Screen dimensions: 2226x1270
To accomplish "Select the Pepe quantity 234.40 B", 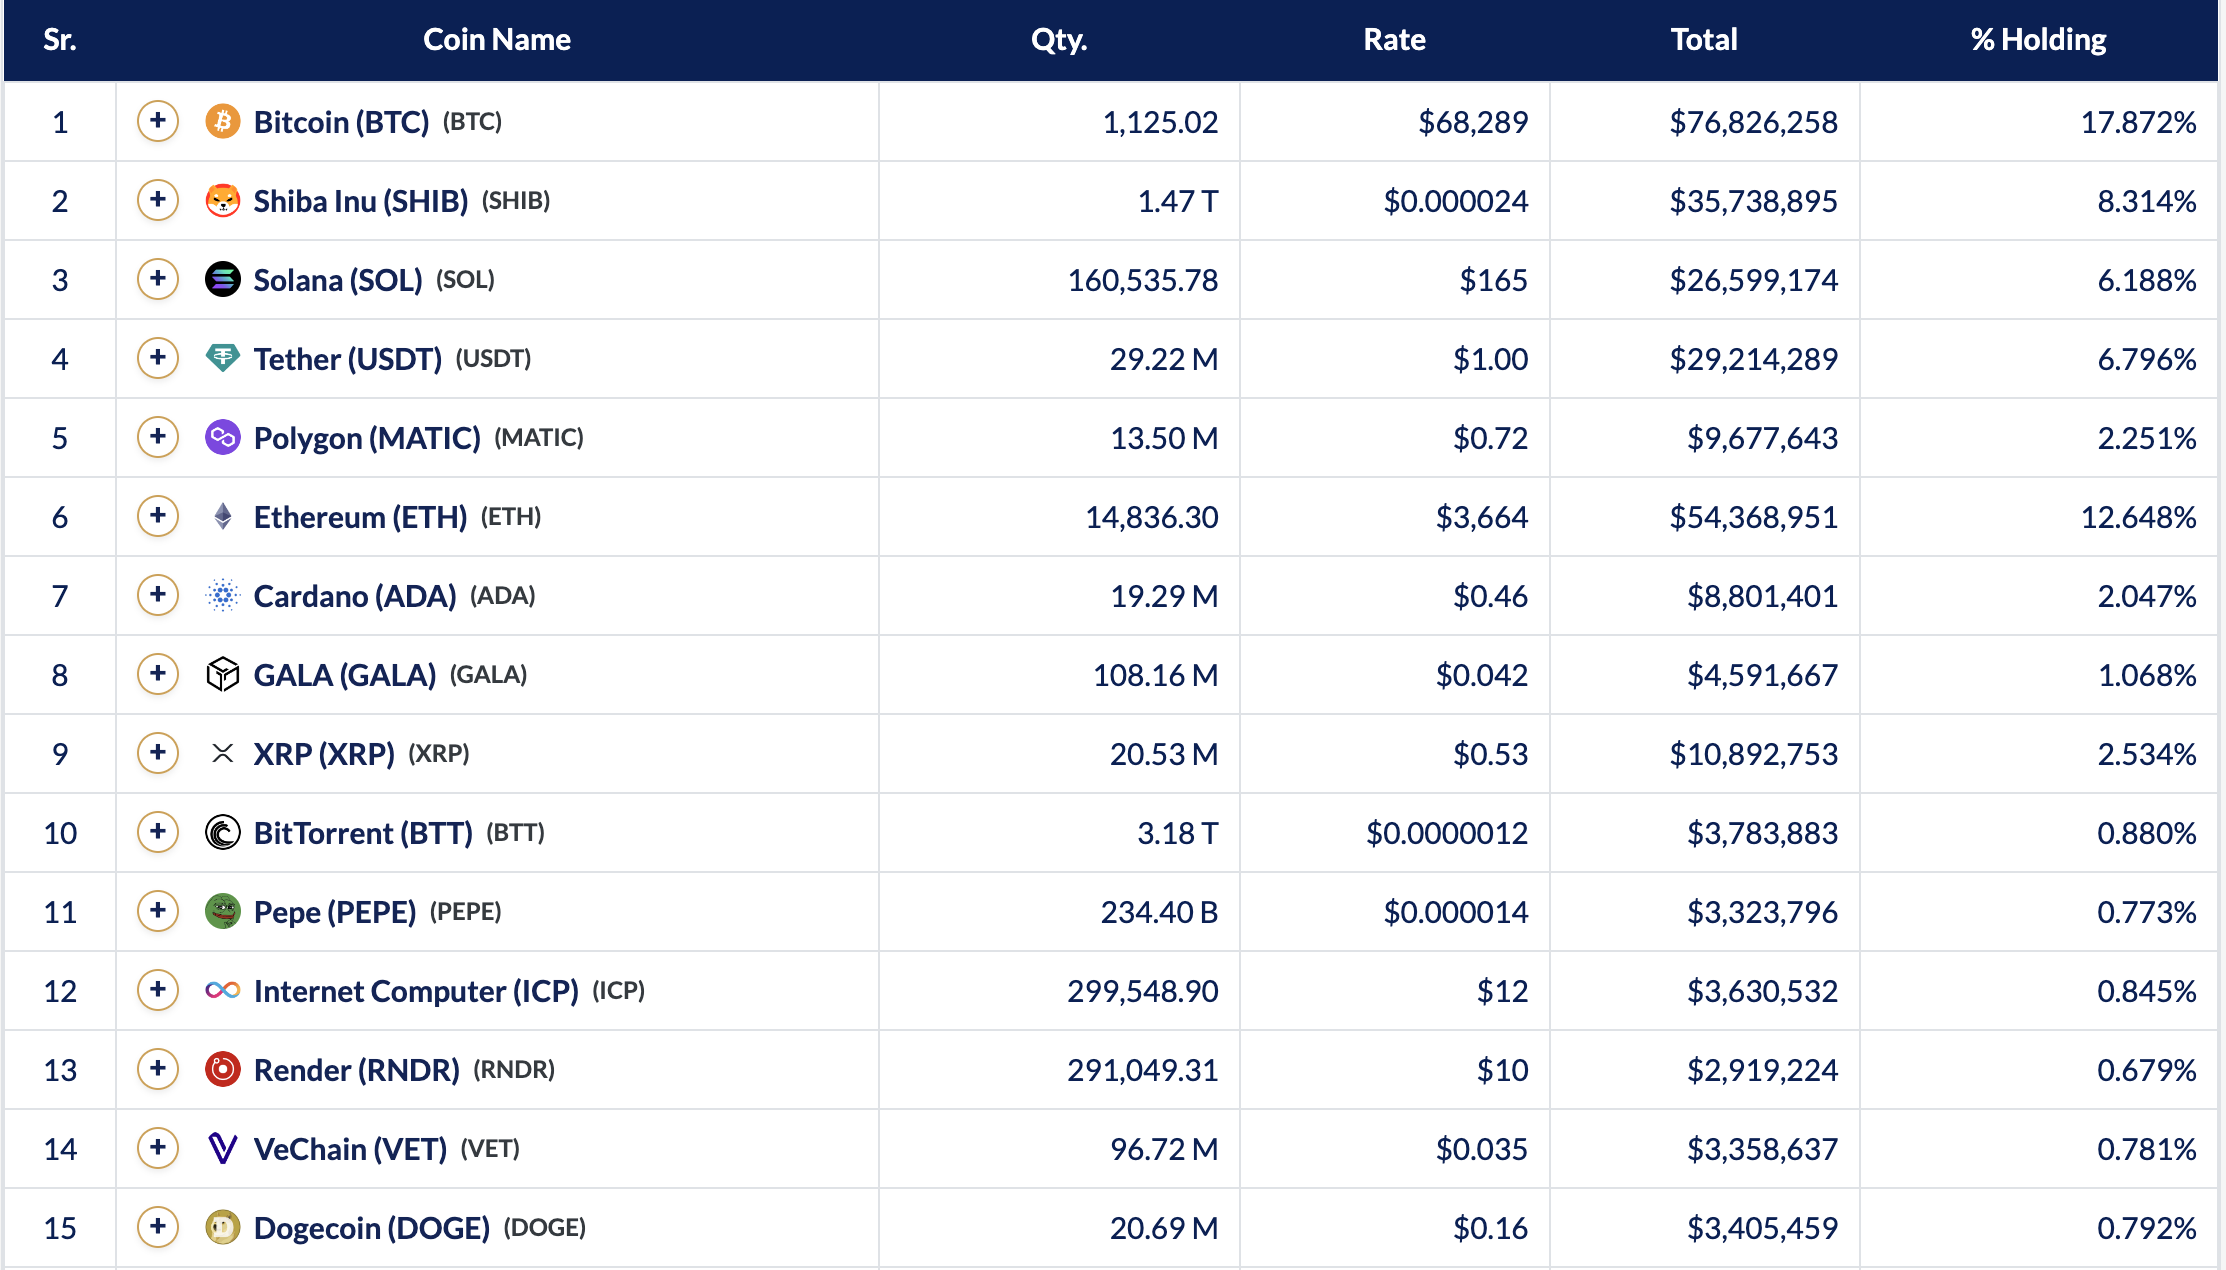I will coord(1159,912).
